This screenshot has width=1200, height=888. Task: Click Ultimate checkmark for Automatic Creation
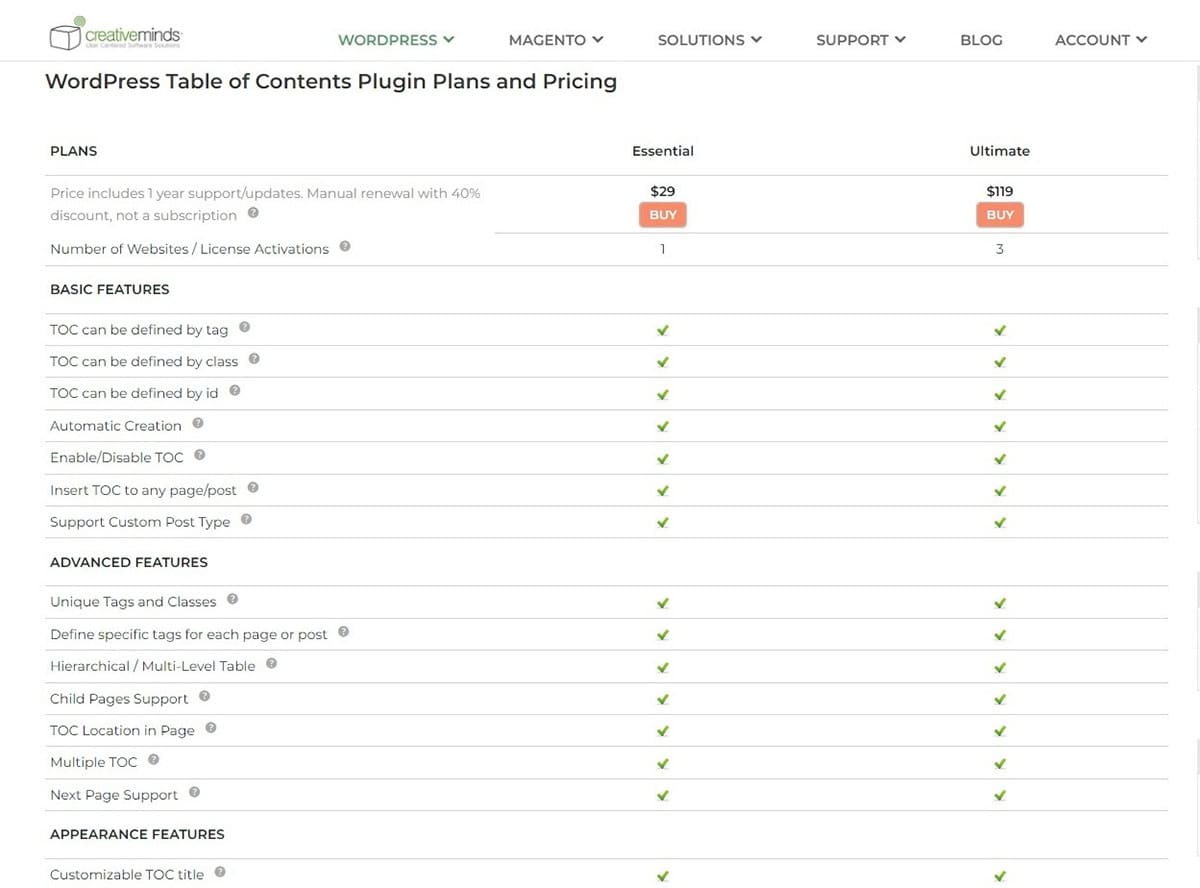(1000, 426)
